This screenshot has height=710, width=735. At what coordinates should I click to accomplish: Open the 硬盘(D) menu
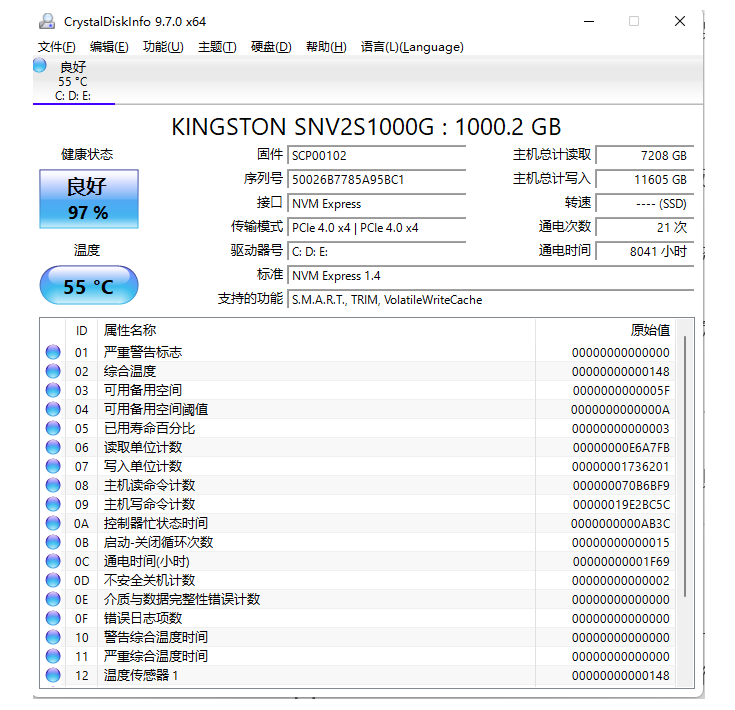point(271,47)
